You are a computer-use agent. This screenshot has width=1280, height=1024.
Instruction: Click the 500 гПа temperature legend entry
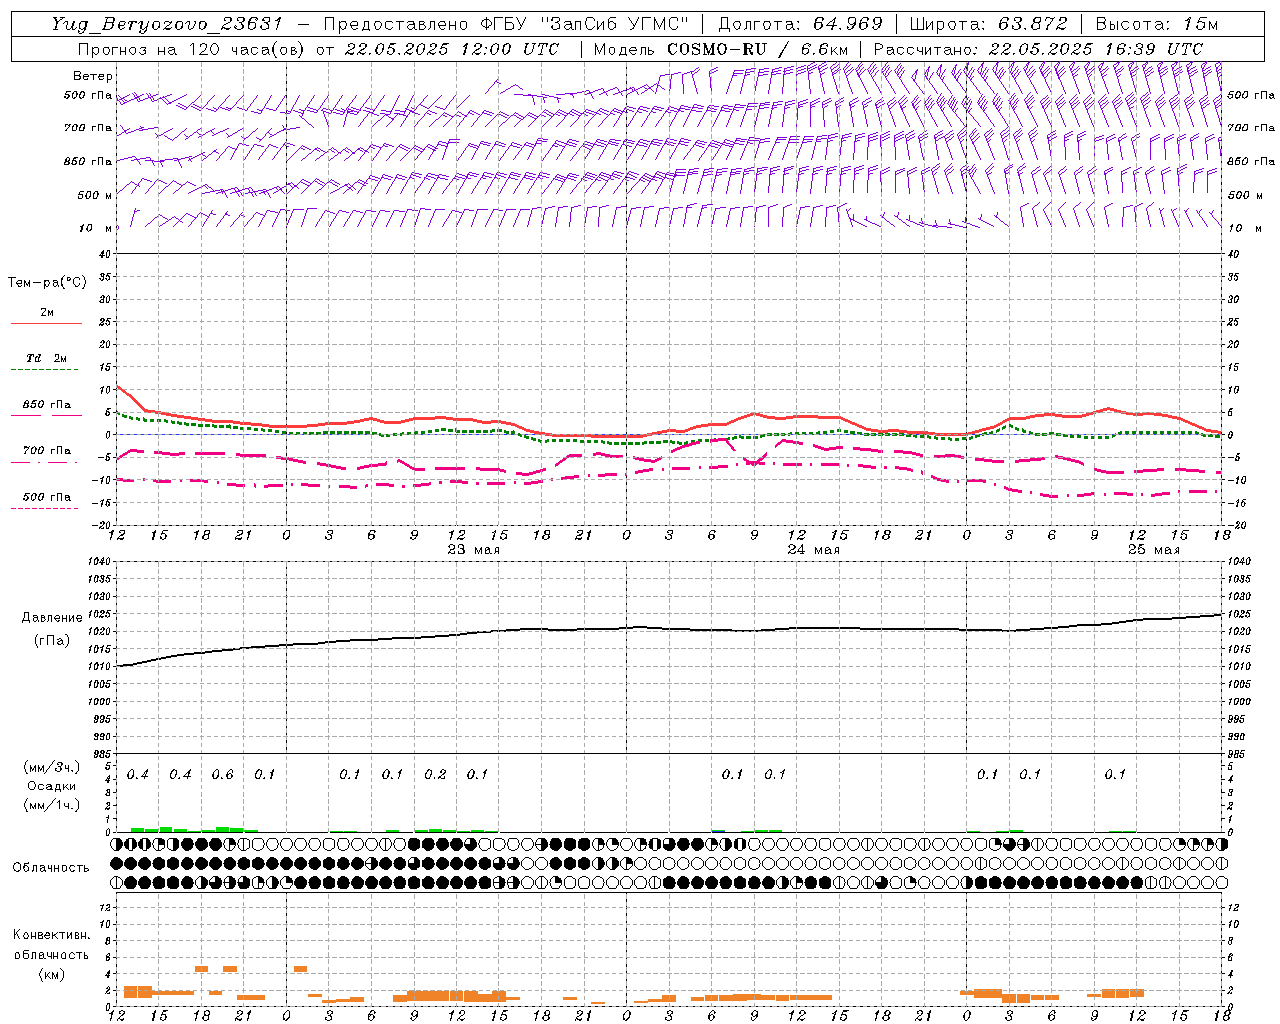47,497
